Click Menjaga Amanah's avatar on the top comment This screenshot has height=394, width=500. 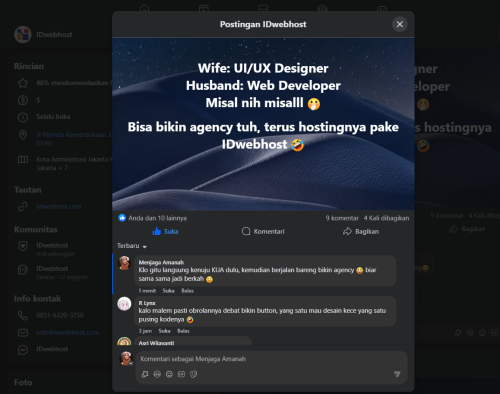coord(124,263)
